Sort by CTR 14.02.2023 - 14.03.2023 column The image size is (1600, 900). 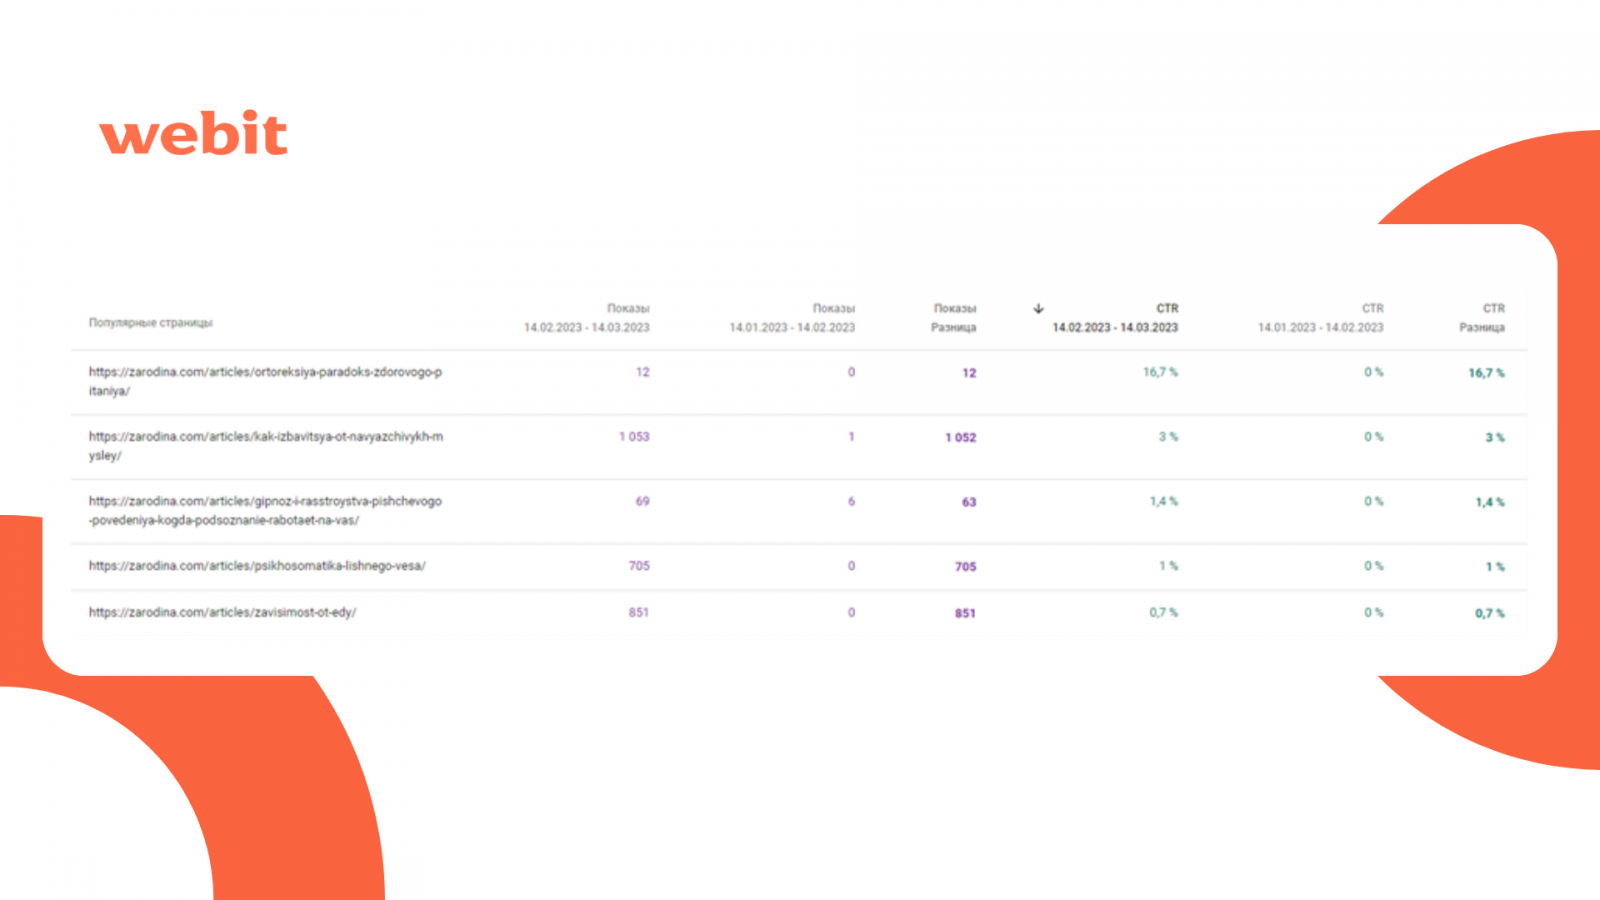(1115, 318)
